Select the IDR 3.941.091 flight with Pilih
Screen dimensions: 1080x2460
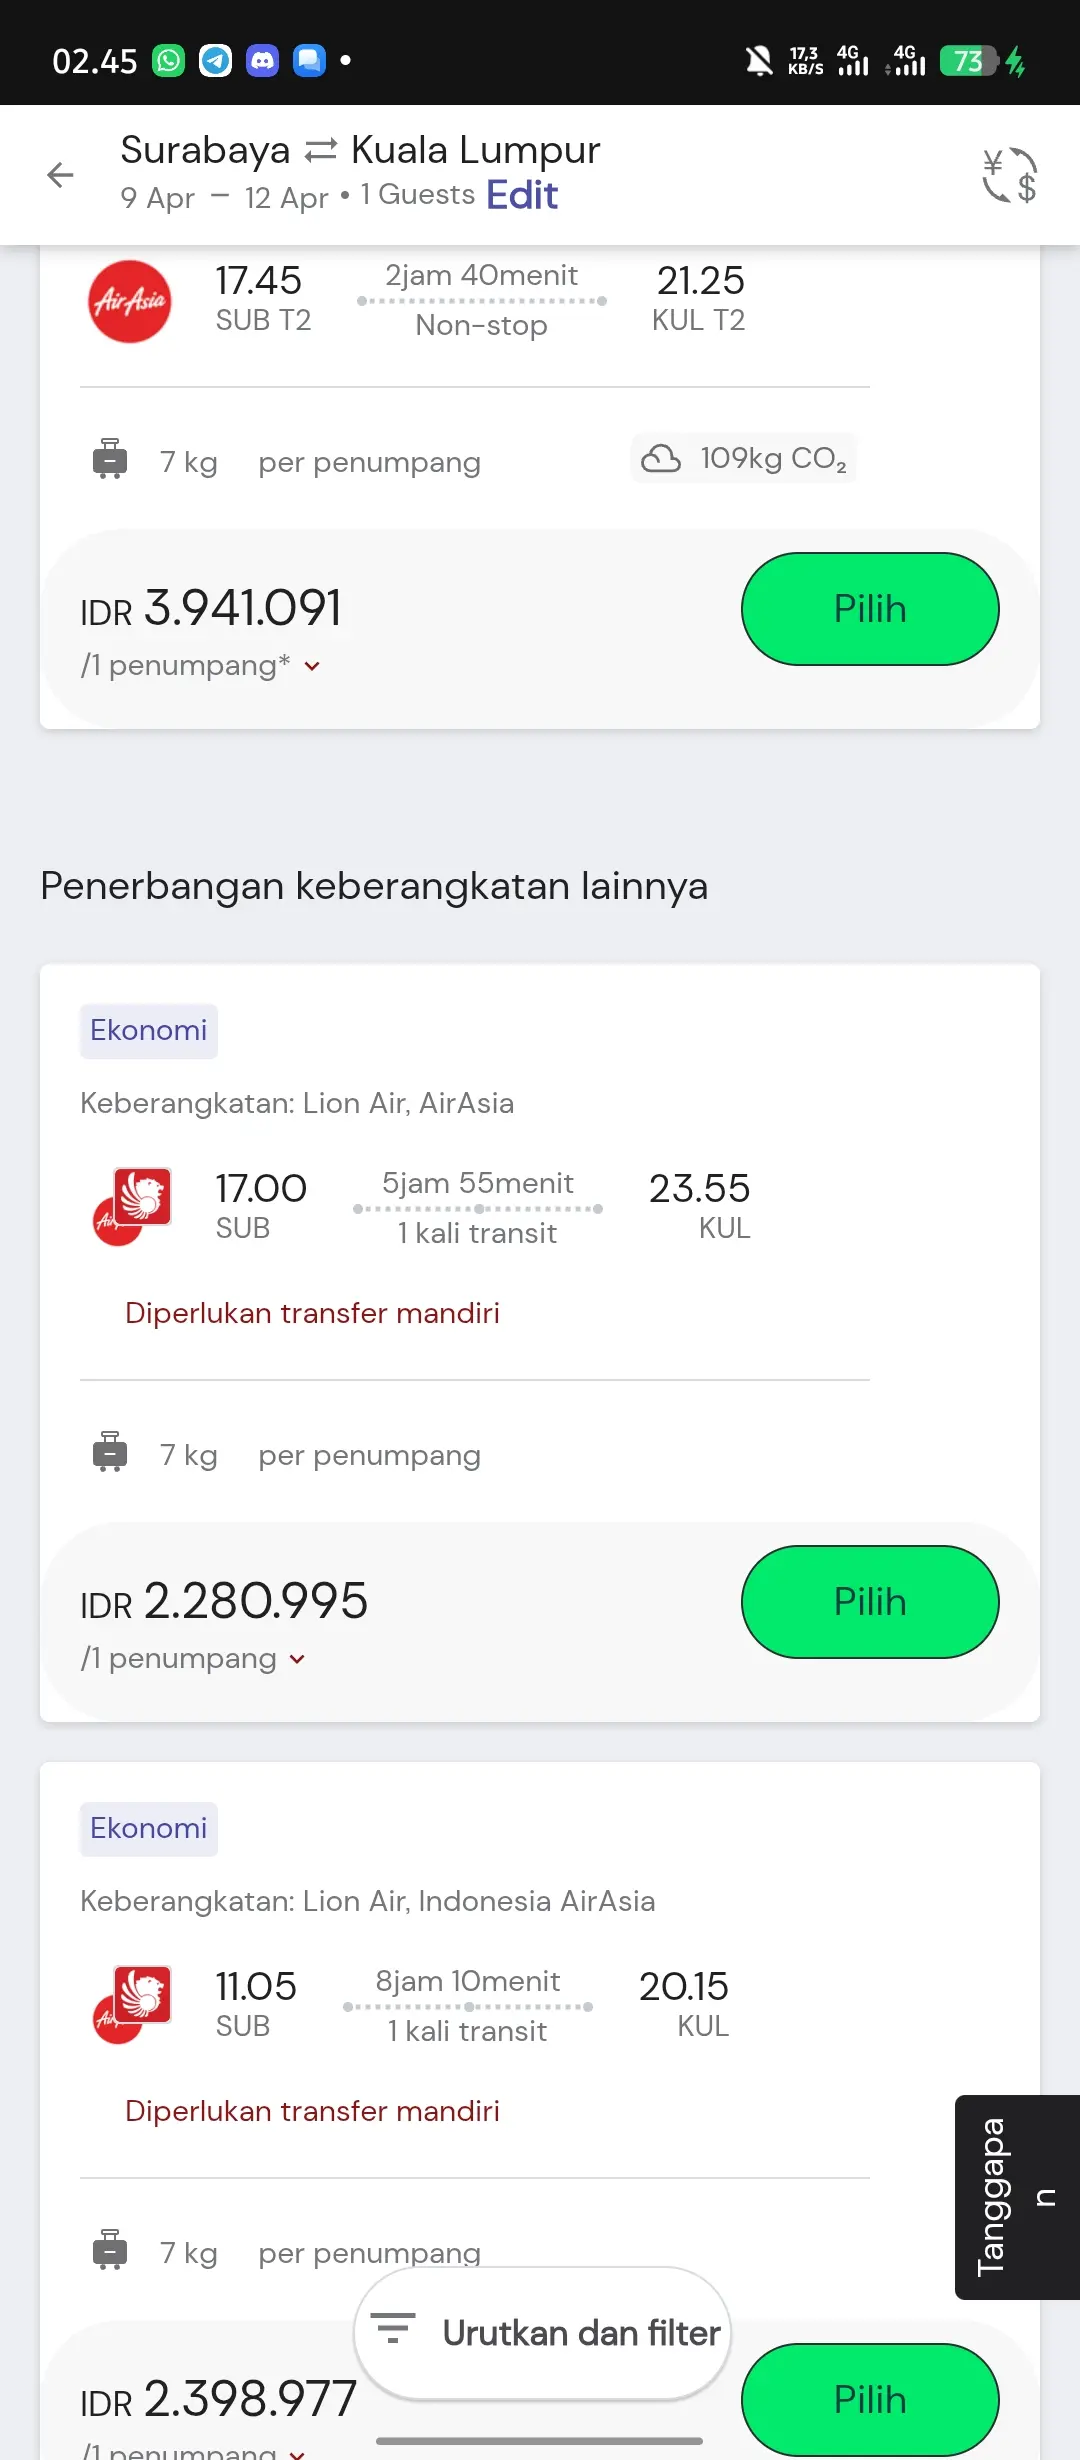(x=869, y=609)
